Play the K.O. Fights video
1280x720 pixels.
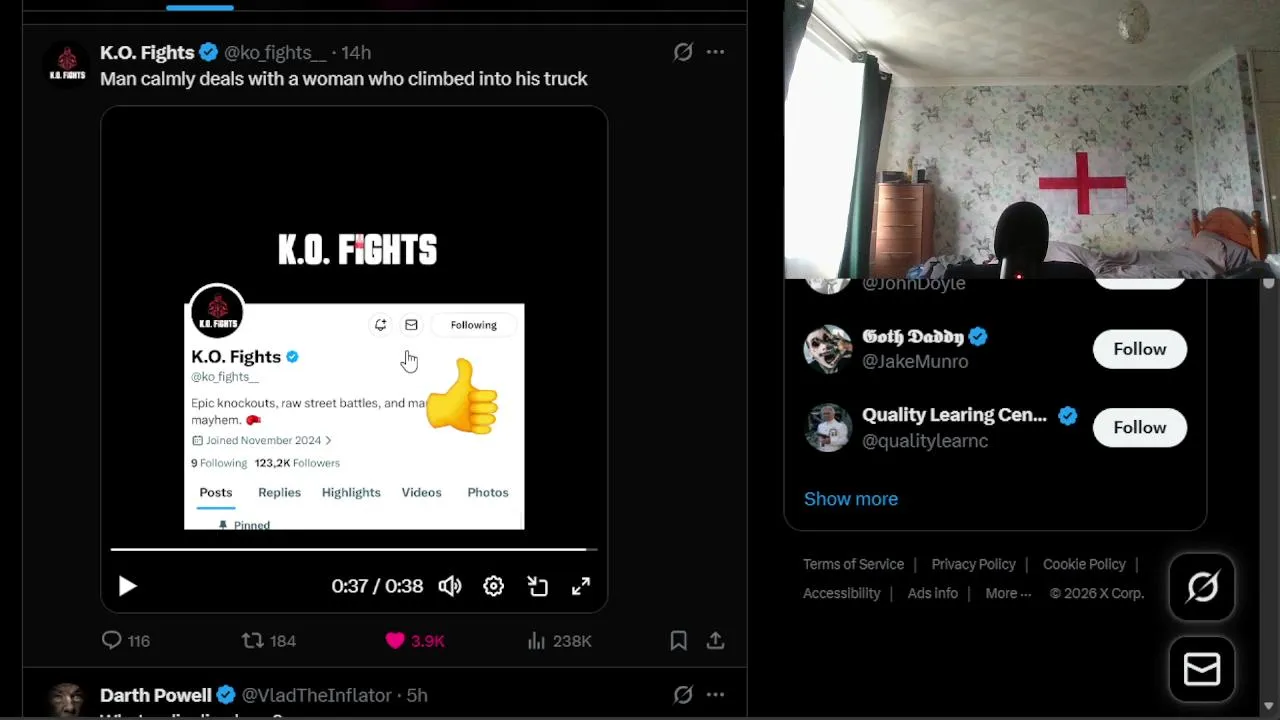pos(127,586)
